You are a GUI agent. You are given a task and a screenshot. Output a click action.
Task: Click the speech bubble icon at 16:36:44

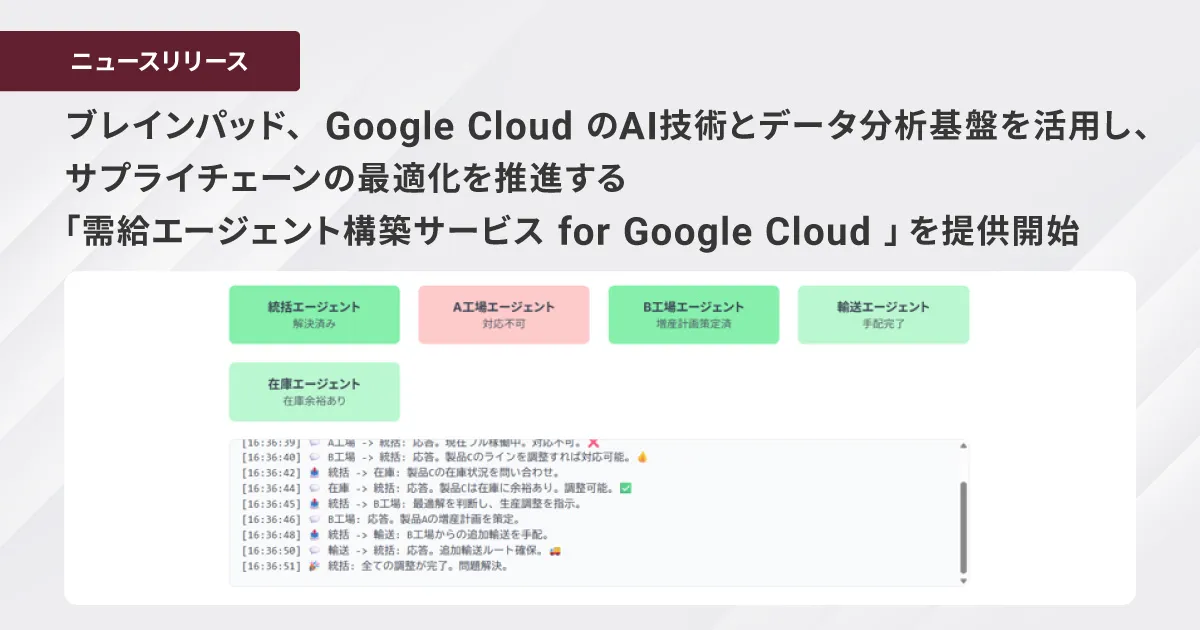314,488
